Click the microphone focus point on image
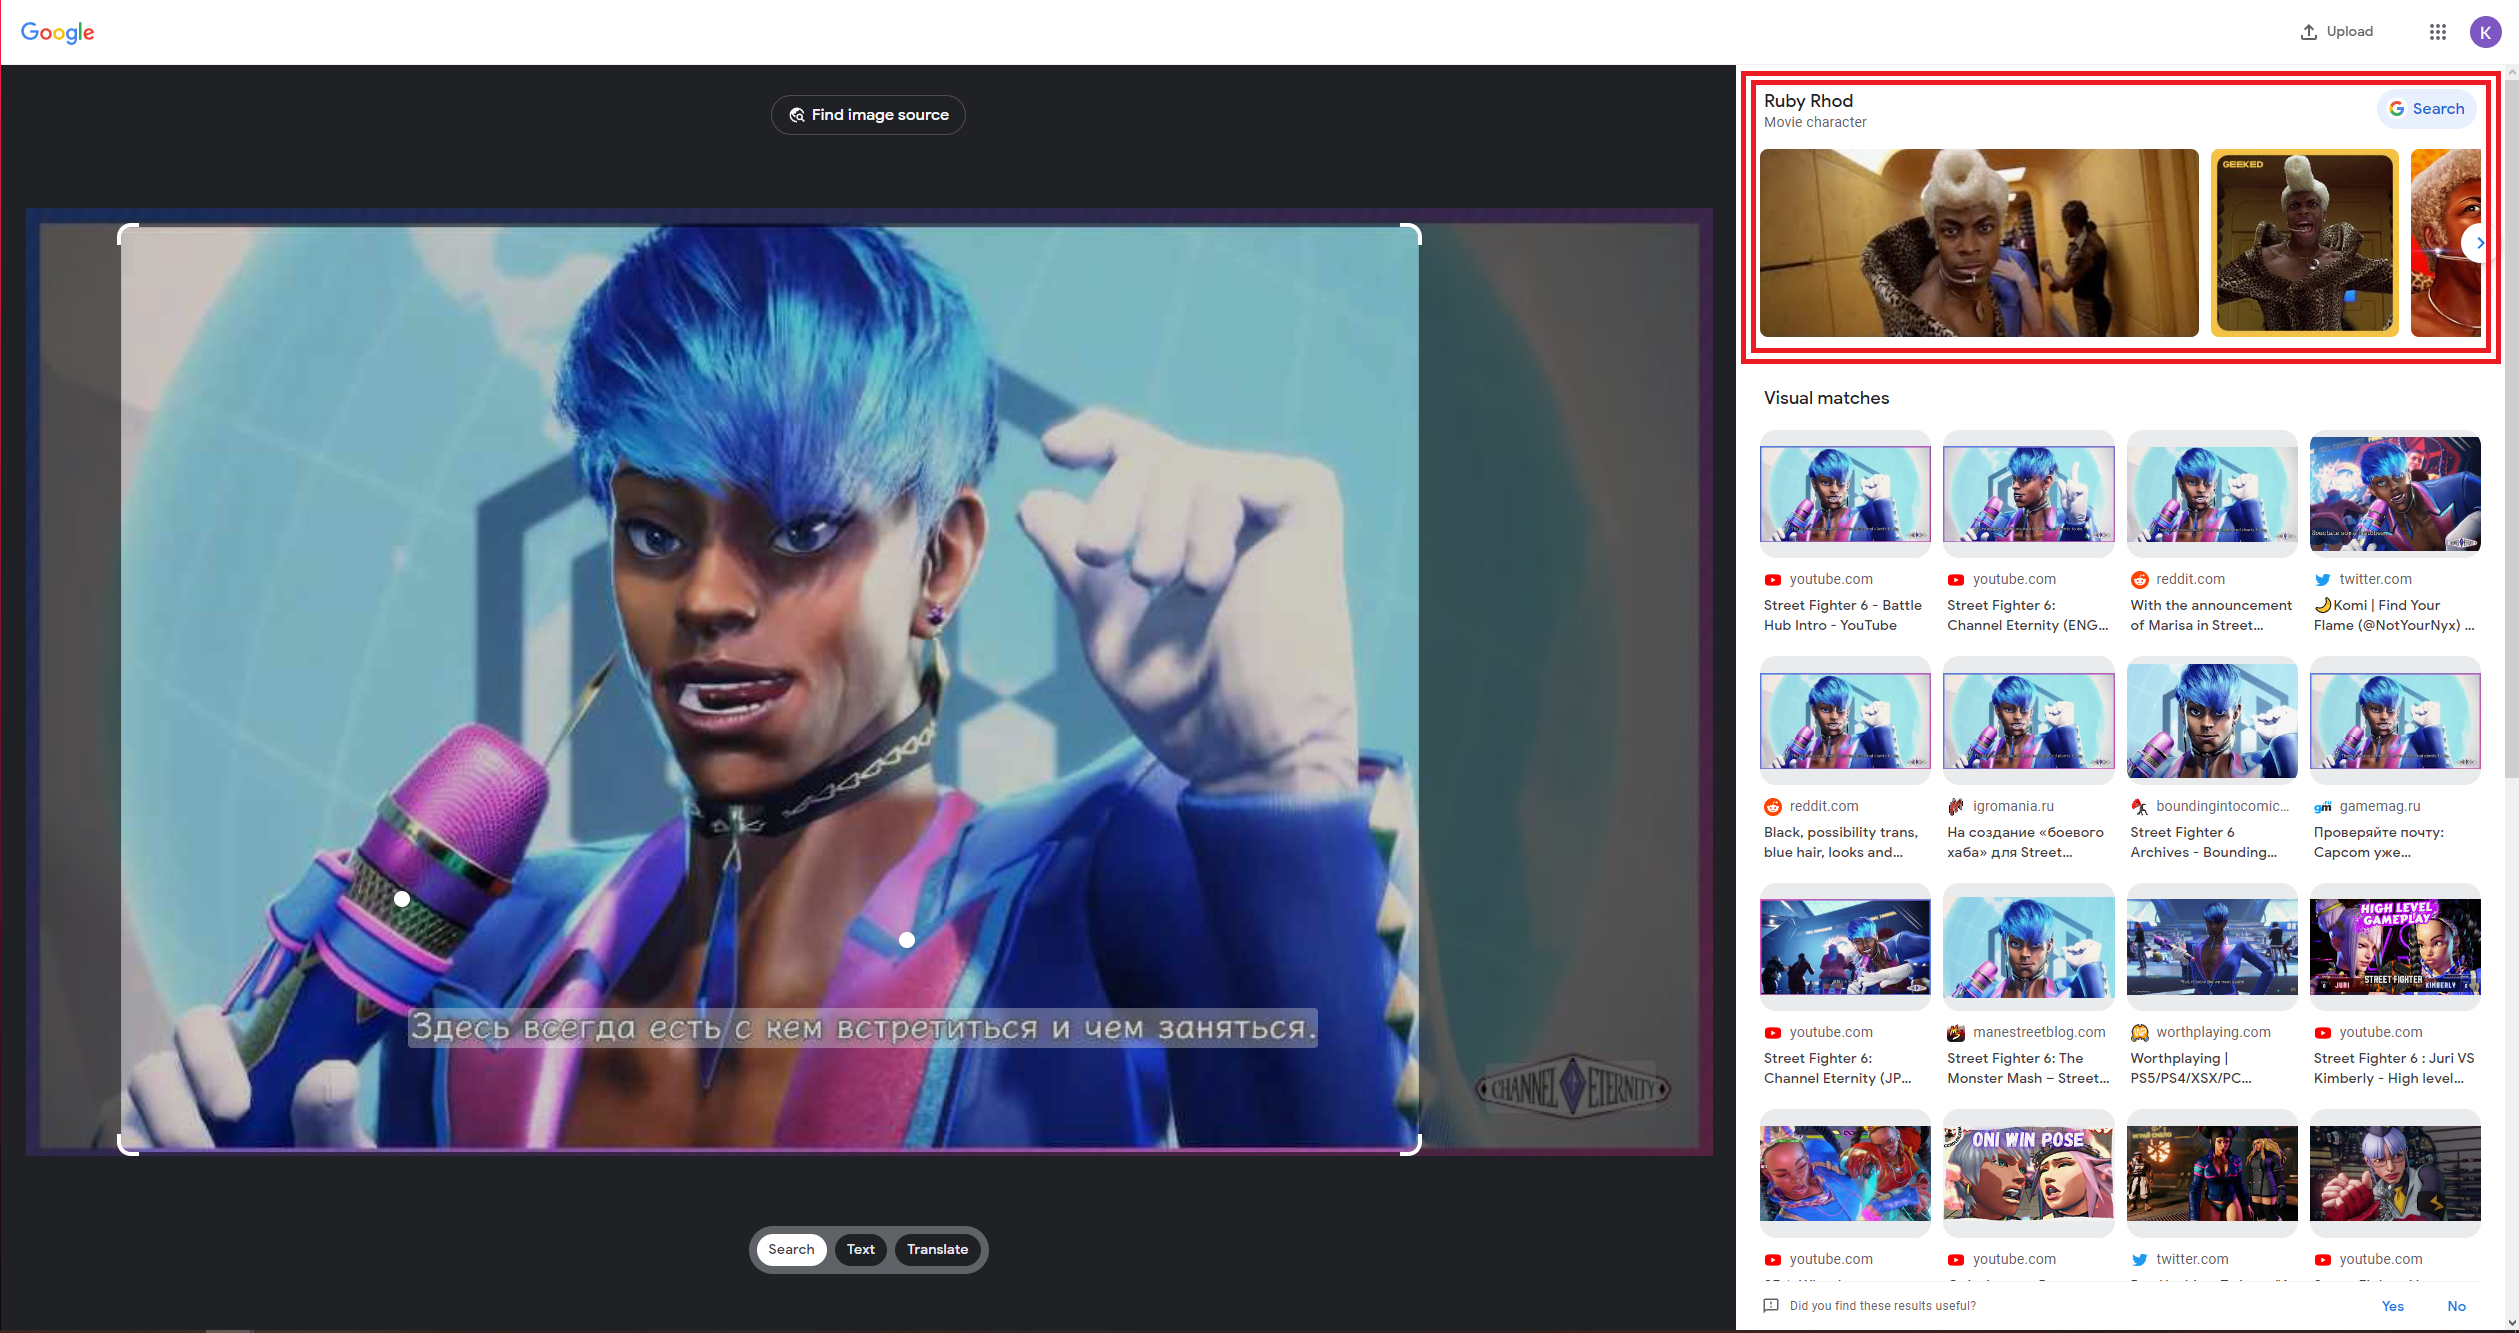 tap(402, 899)
